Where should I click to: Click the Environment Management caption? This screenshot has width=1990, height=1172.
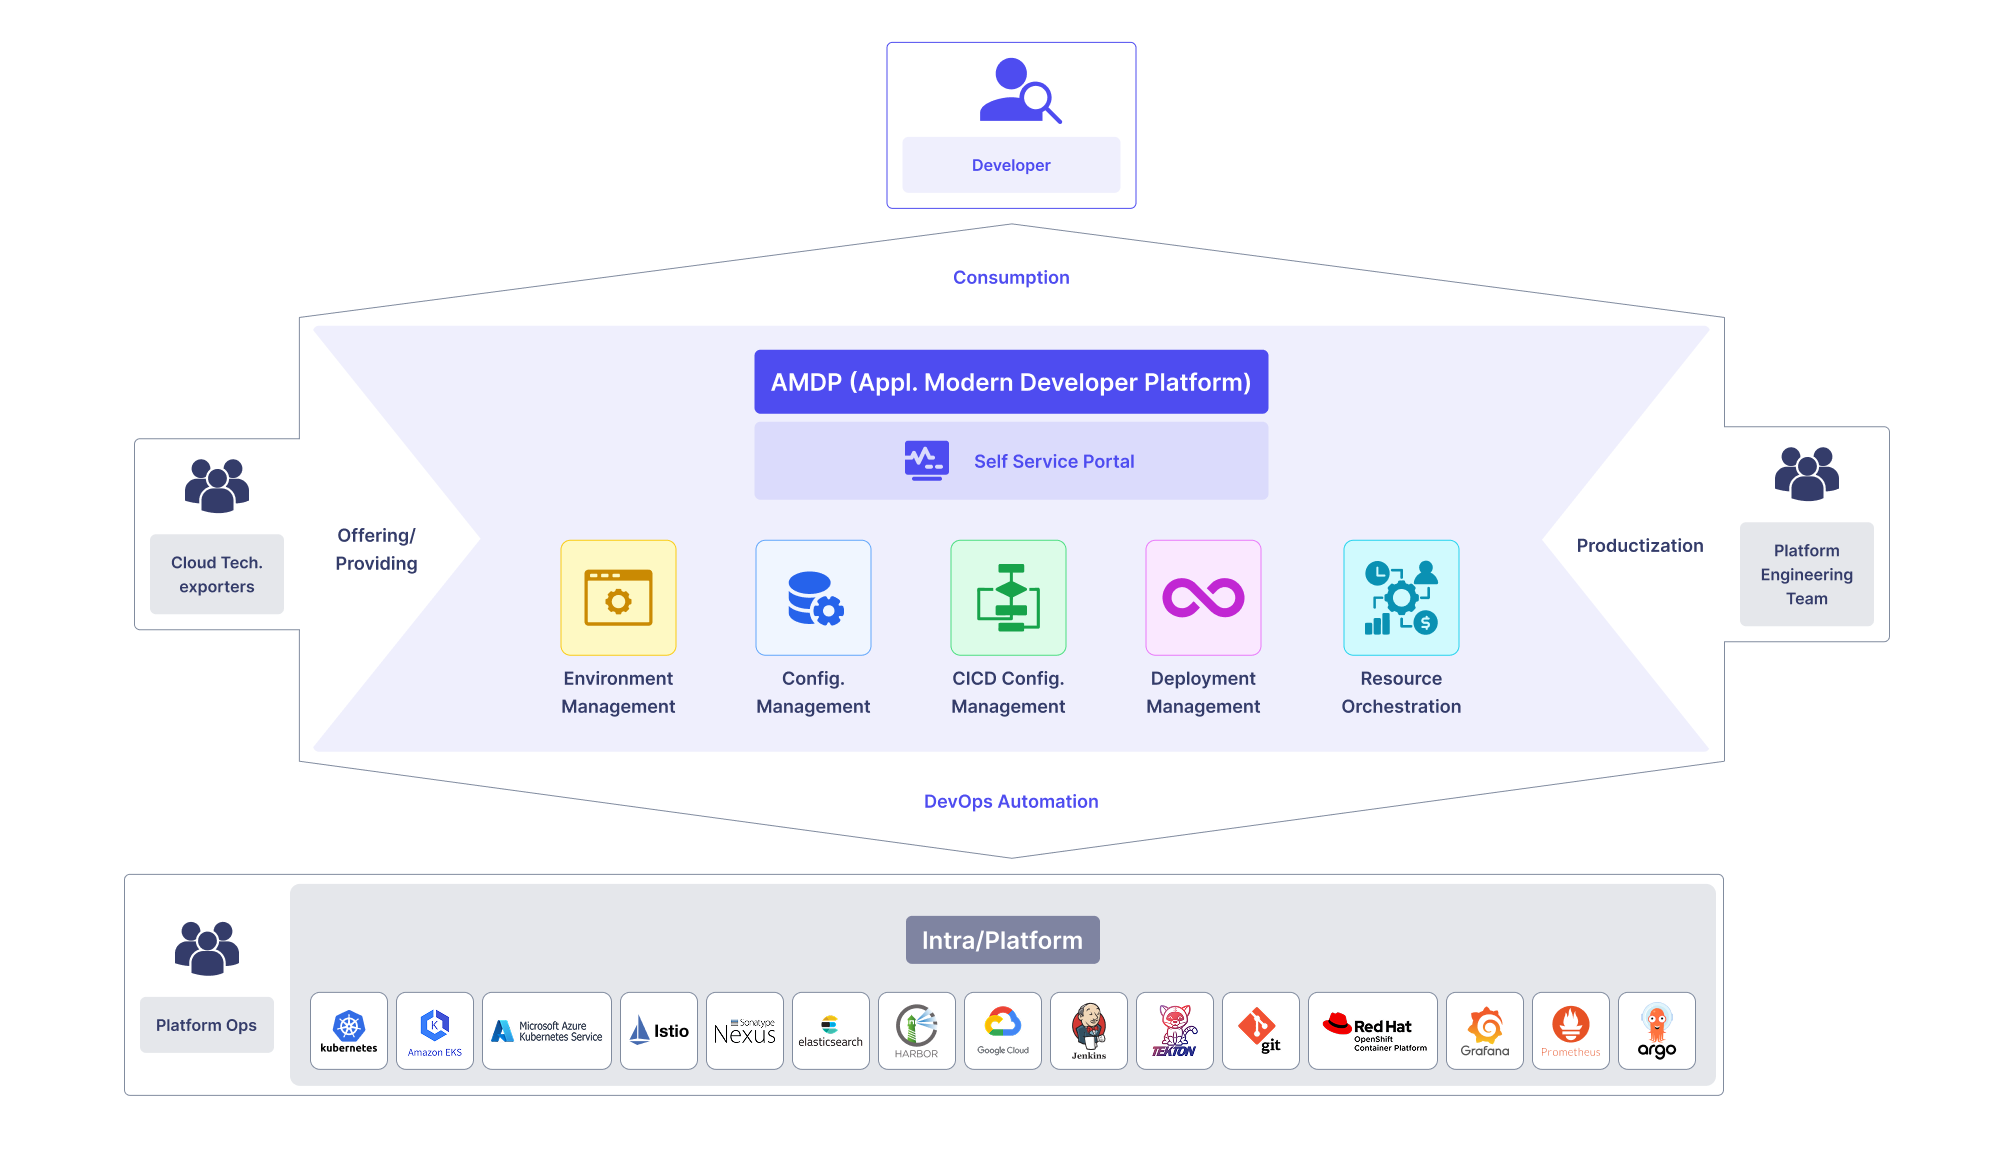click(x=618, y=692)
